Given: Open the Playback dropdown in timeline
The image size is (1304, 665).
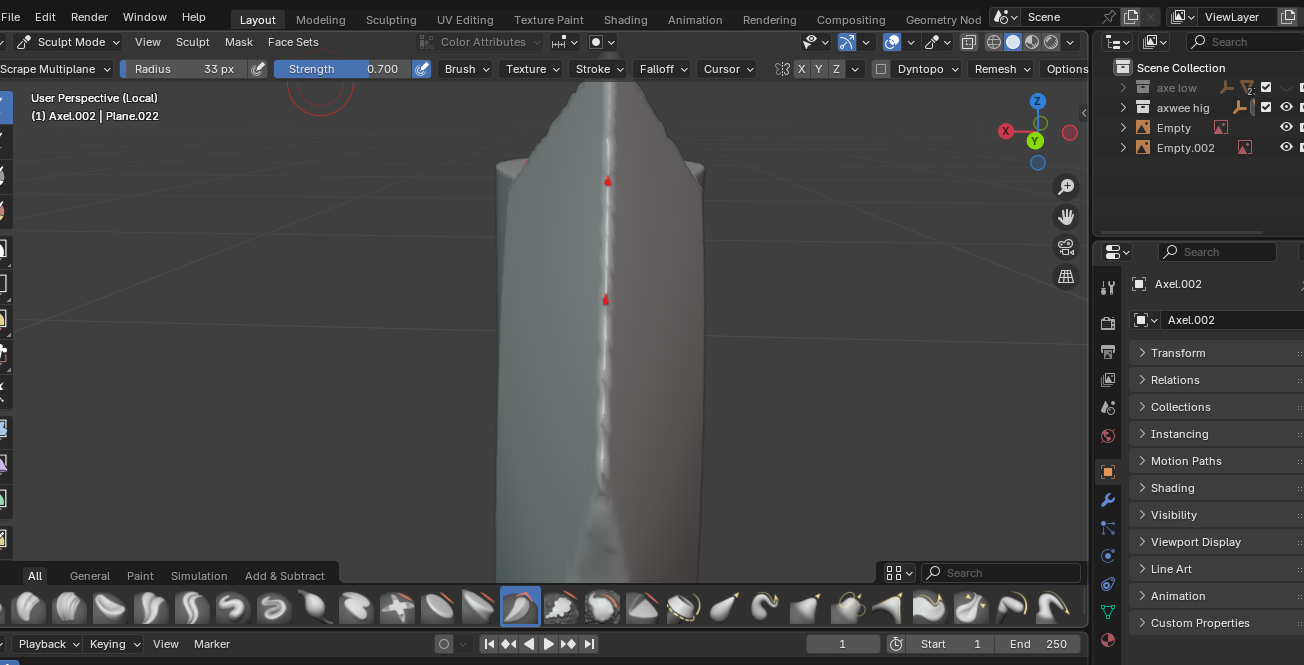Looking at the screenshot, I should point(47,644).
